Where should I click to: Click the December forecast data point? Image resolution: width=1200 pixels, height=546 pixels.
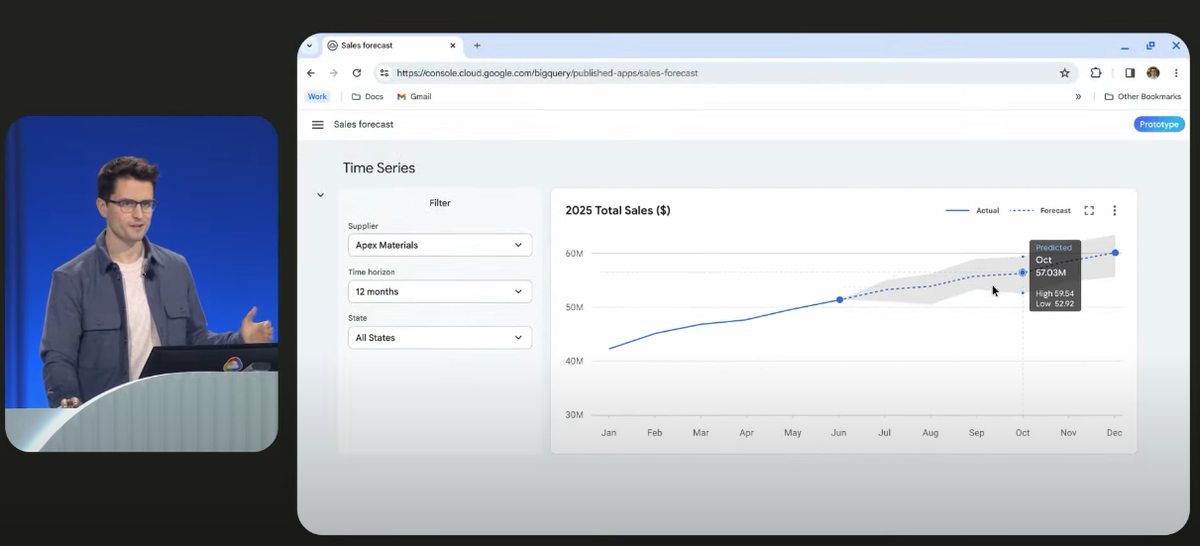click(x=1115, y=253)
